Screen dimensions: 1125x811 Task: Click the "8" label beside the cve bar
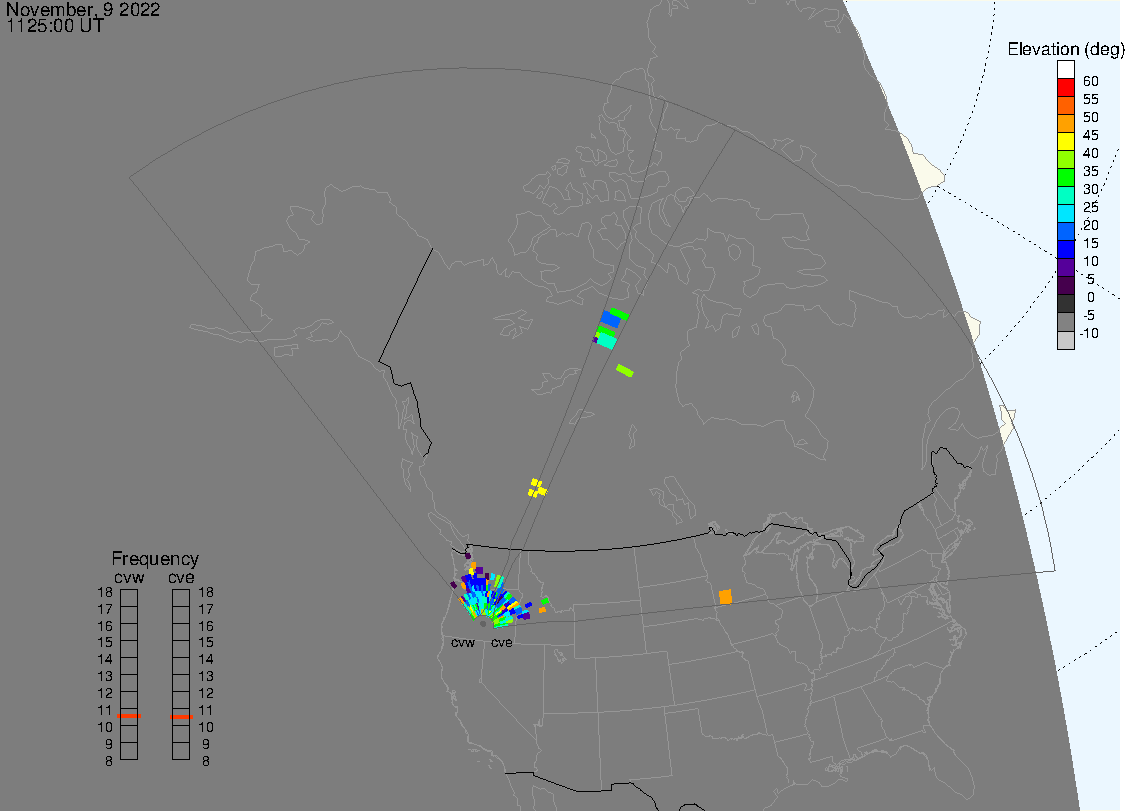point(206,761)
